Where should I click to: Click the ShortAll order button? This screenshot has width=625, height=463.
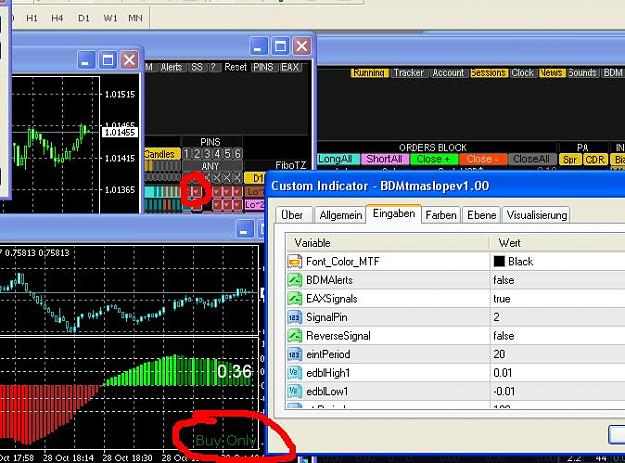tap(384, 159)
